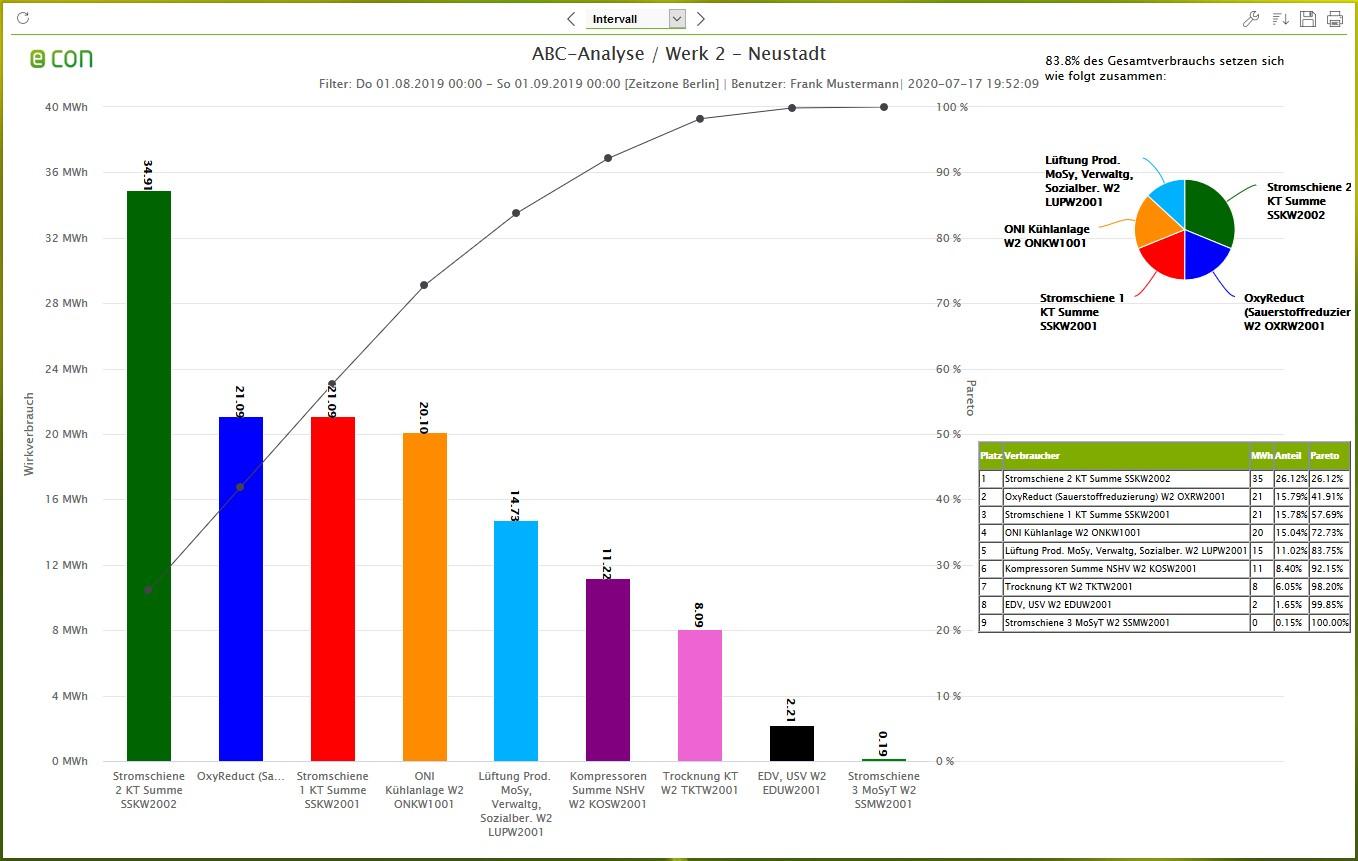The height and width of the screenshot is (861, 1358).
Task: Click the econ logo
Action: pyautogui.click(x=60, y=60)
